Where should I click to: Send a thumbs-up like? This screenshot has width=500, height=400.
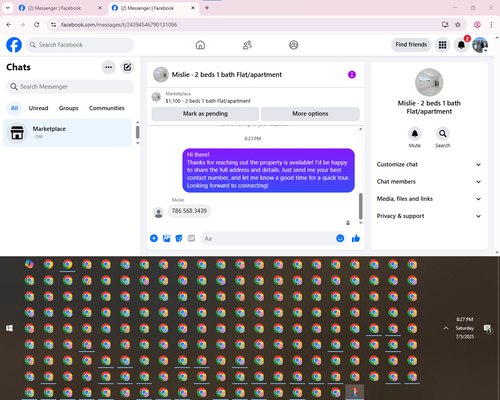click(x=356, y=238)
